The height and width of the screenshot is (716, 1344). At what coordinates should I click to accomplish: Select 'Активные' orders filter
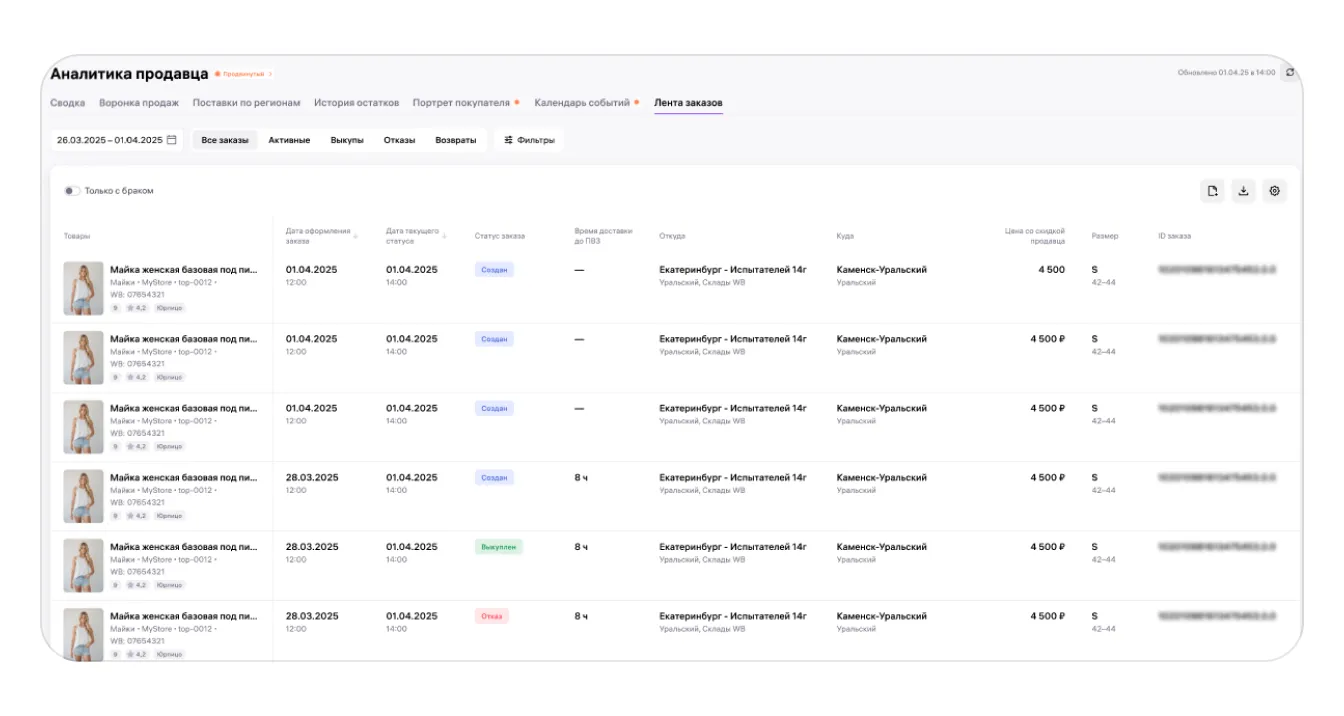289,140
